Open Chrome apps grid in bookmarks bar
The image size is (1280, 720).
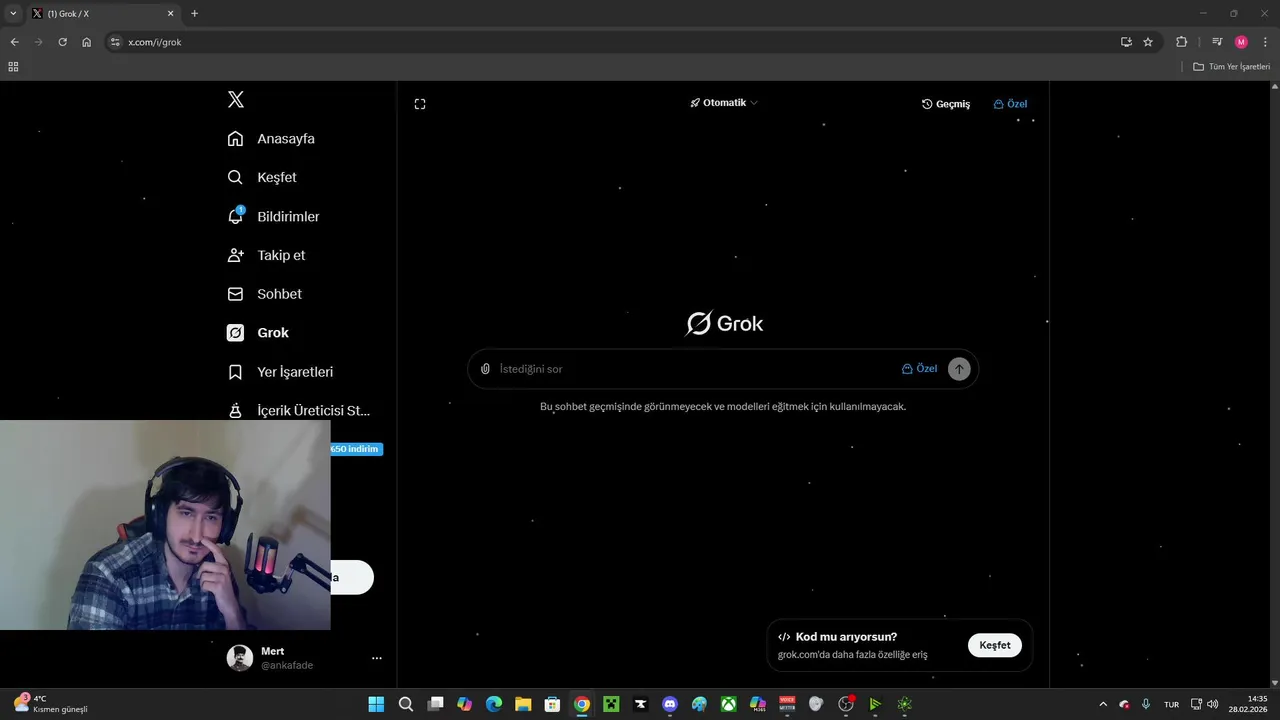[x=13, y=67]
